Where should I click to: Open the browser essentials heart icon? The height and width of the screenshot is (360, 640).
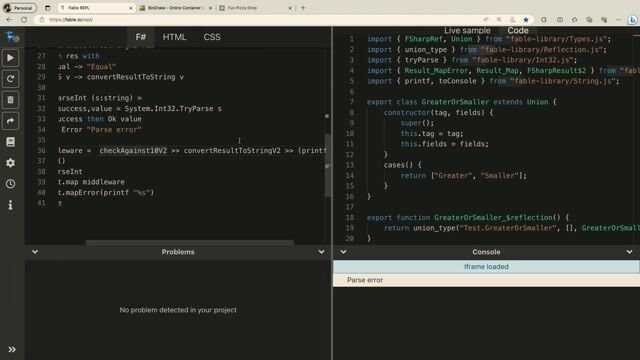[604, 20]
